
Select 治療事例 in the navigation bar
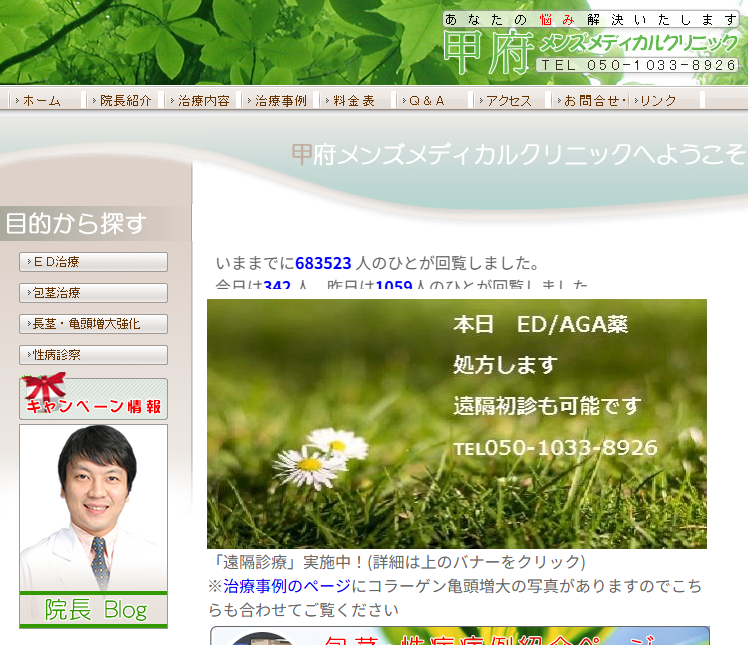point(280,101)
